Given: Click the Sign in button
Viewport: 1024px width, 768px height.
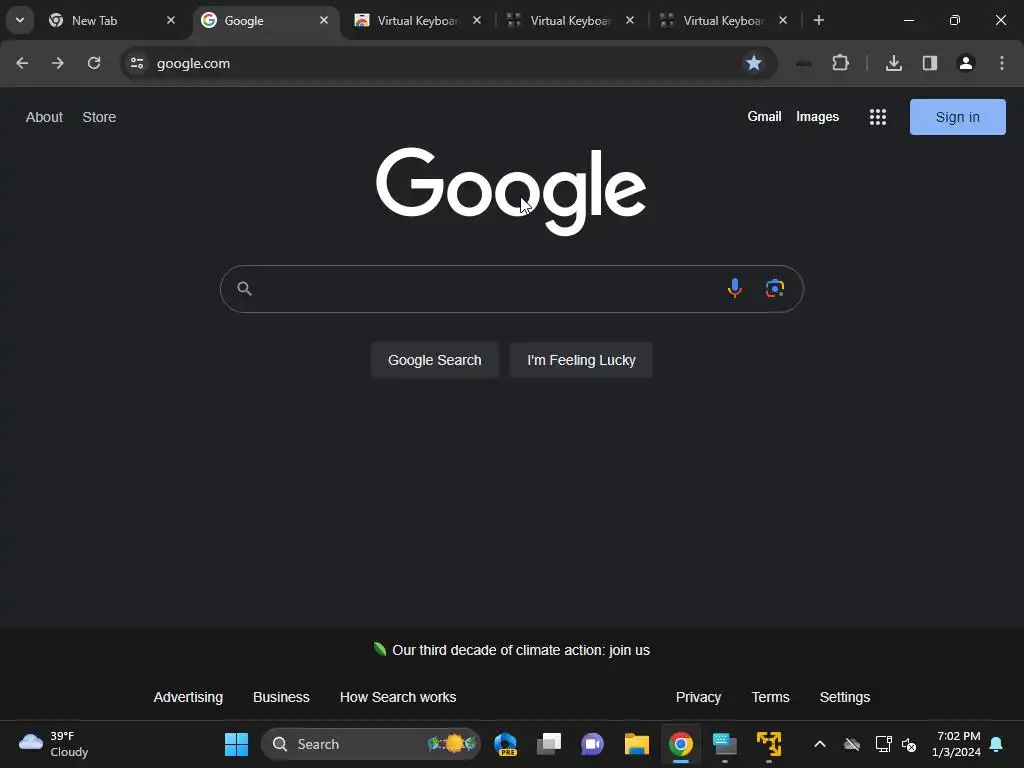Looking at the screenshot, I should click(x=957, y=117).
